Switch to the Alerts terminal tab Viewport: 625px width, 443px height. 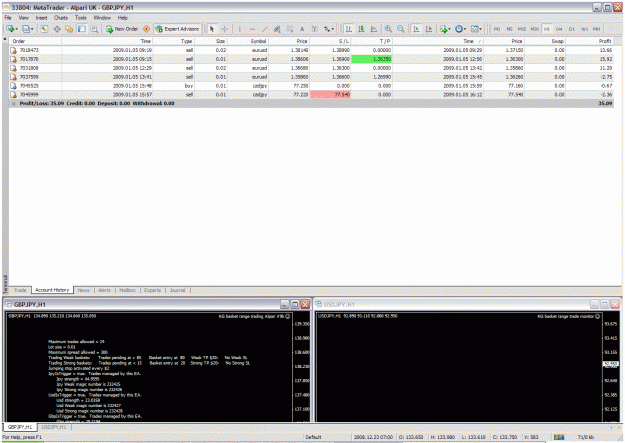104,290
